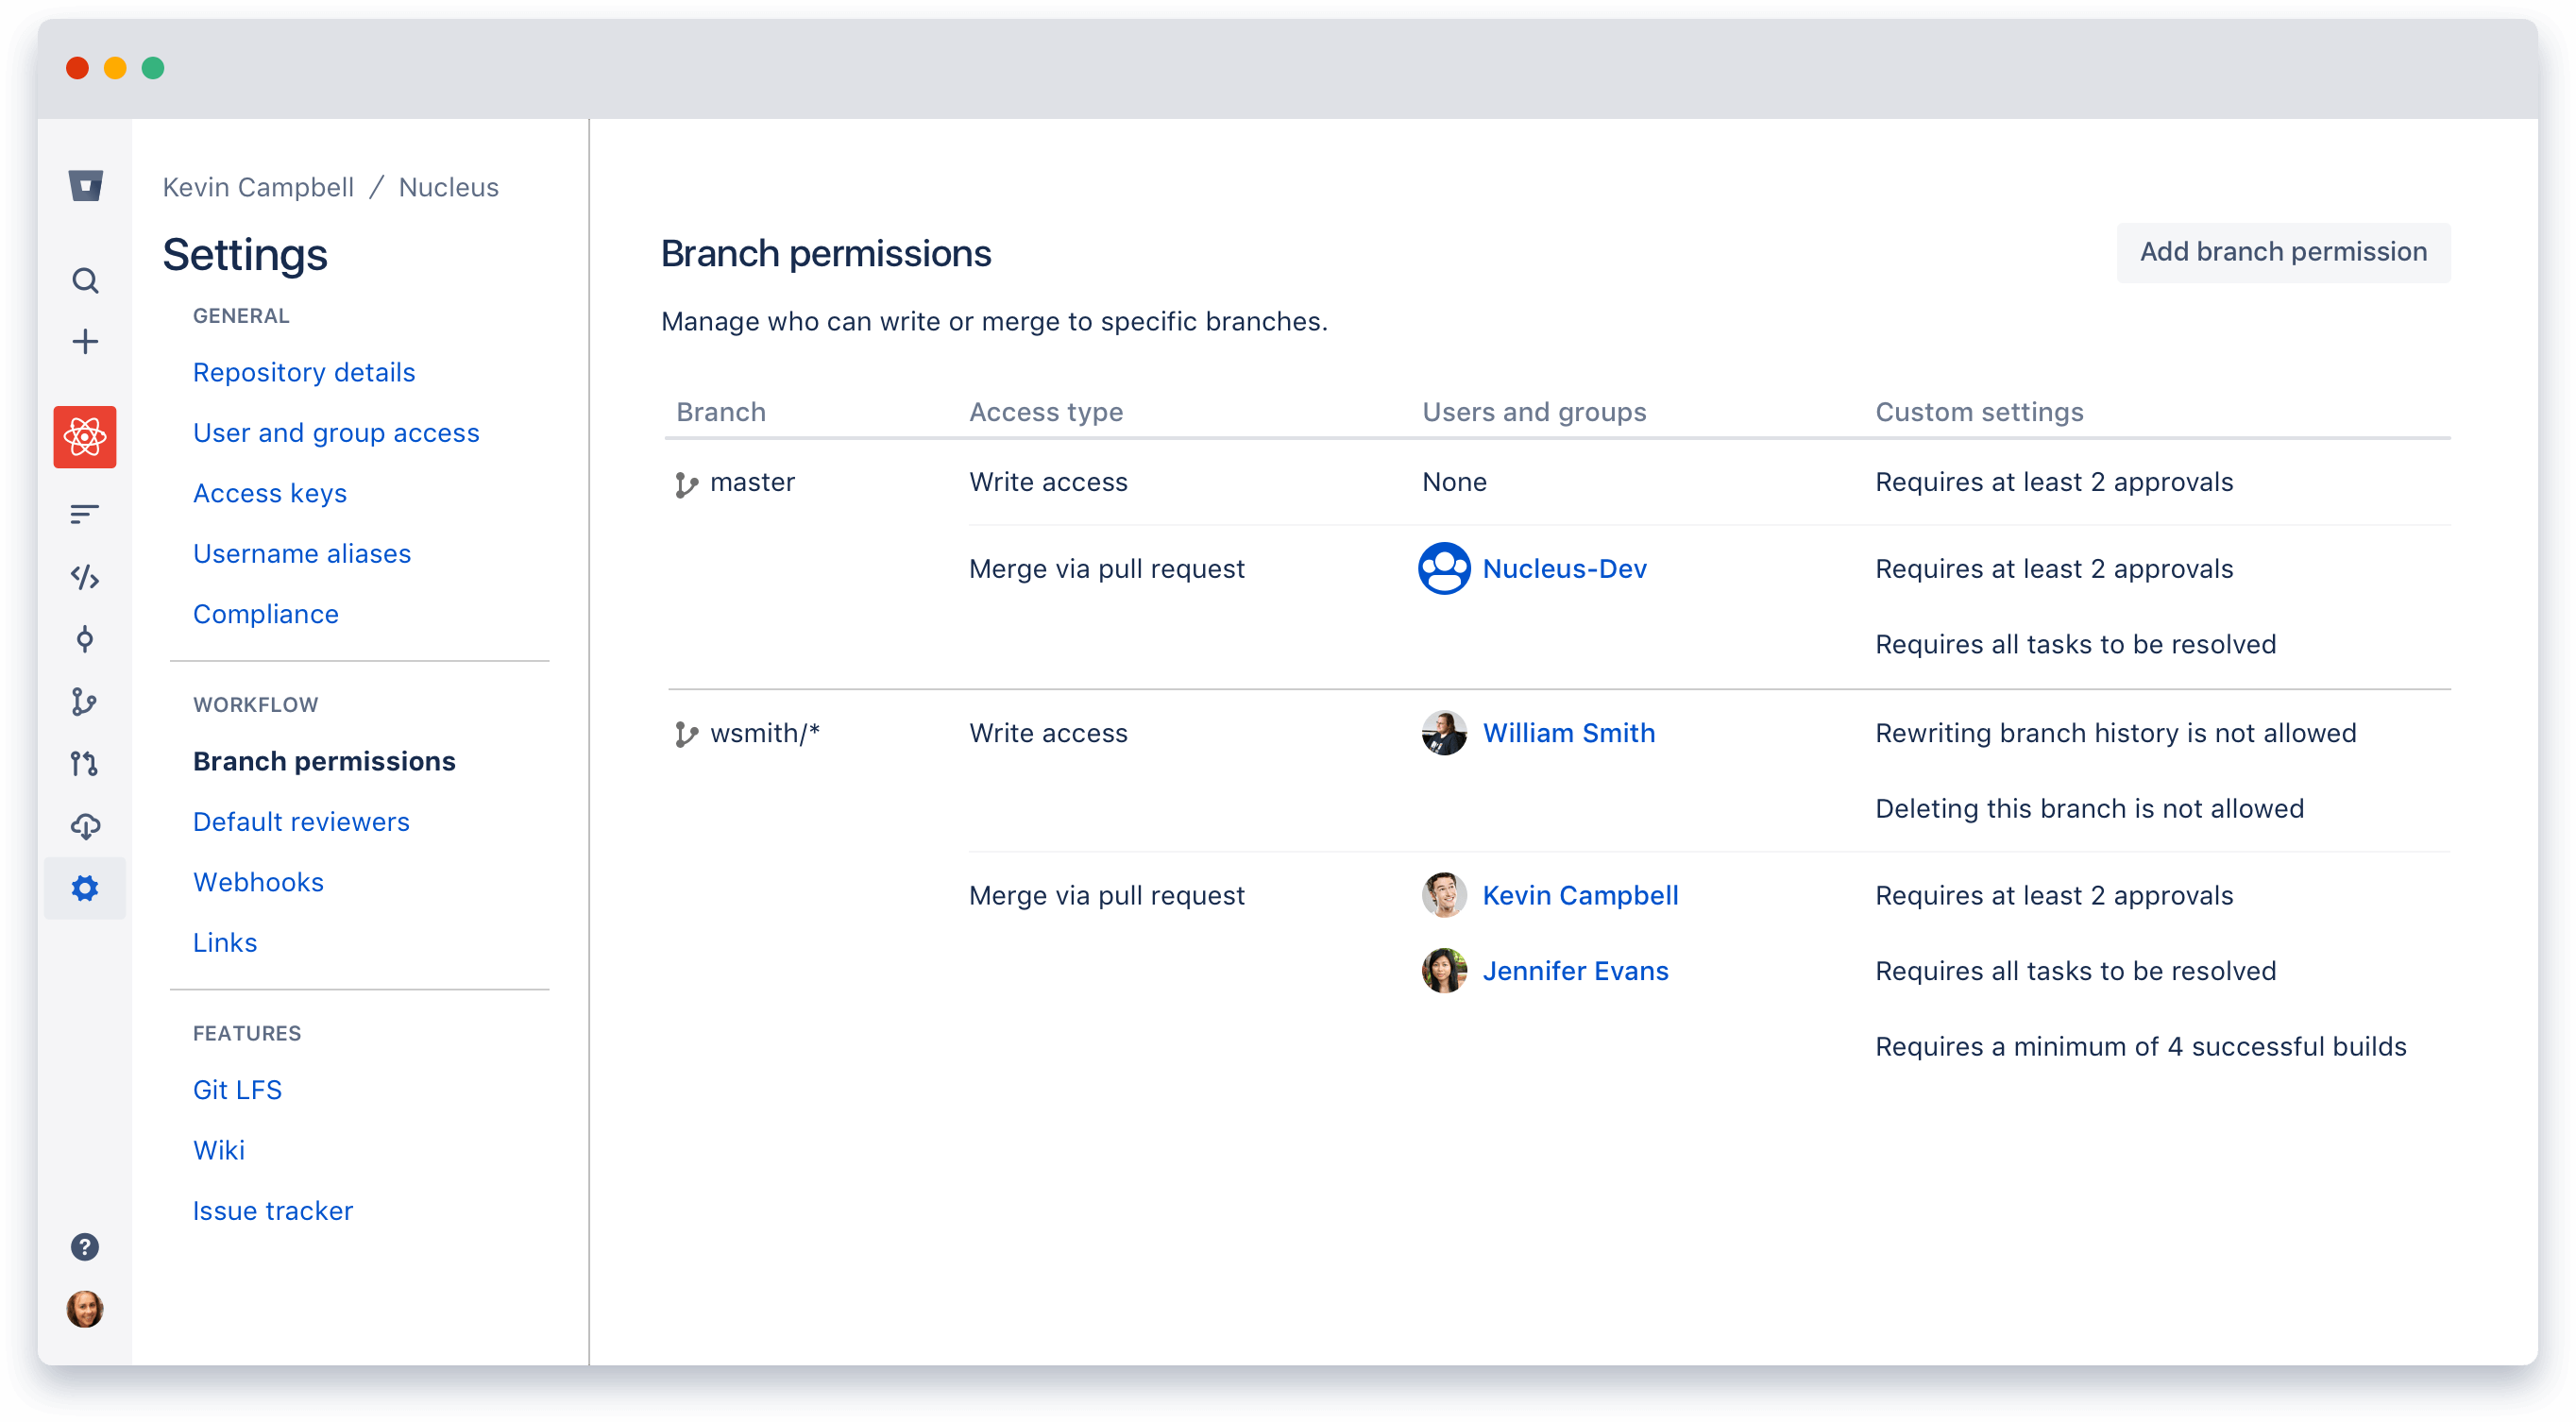This screenshot has width=2576, height=1422.
Task: Click the Add branch permission button
Action: [2283, 252]
